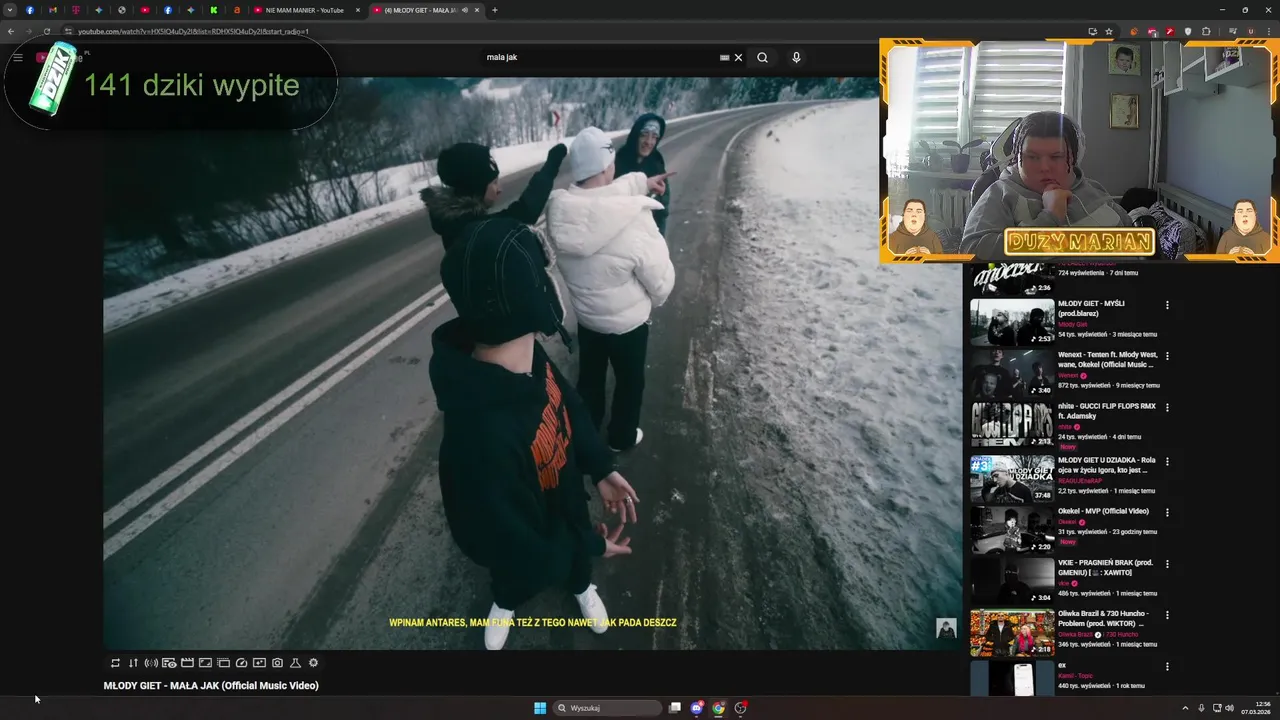Bookmark this page with the star icon

[x=1109, y=31]
